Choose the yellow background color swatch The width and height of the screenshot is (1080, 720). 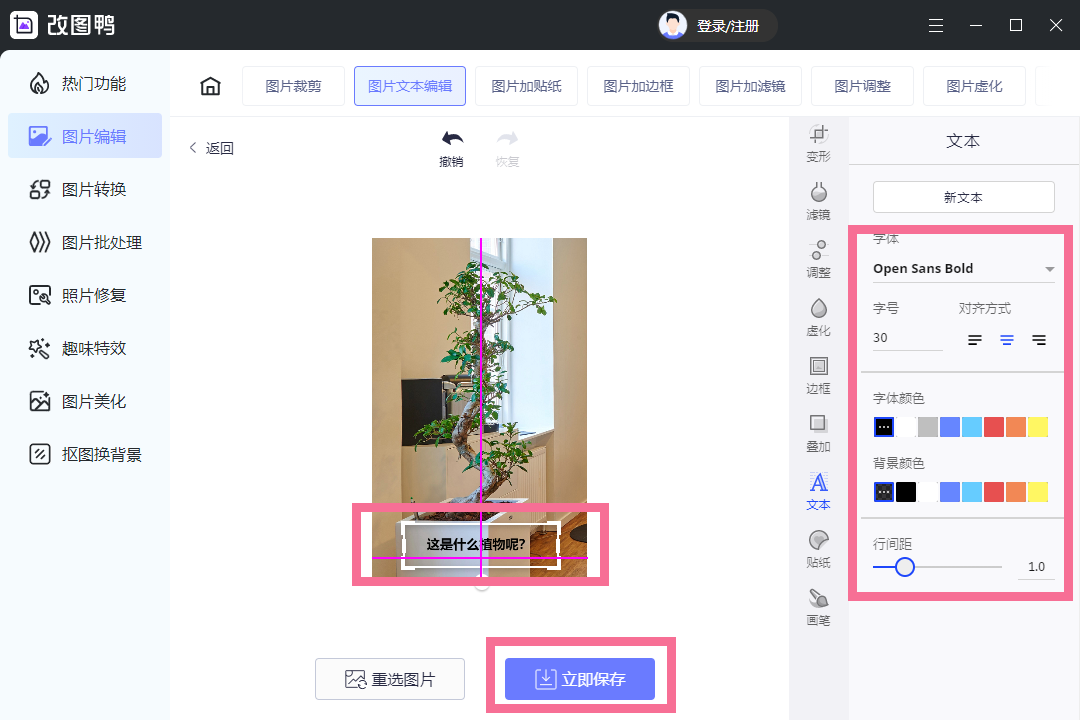(x=1038, y=492)
